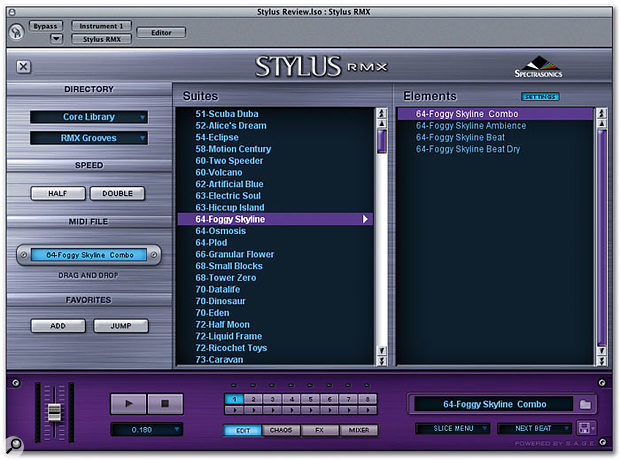Click the Elements list scrollbar thumb
Viewport: 620px width, 460px height.
point(601,237)
